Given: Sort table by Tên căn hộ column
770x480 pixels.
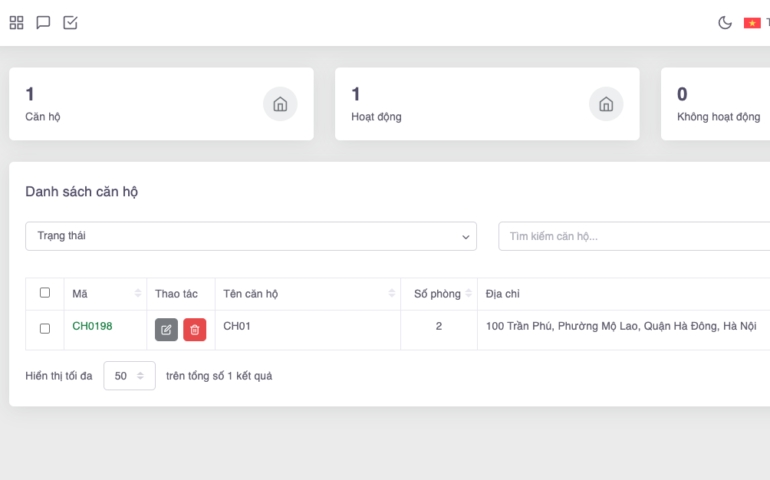Looking at the screenshot, I should (392, 294).
